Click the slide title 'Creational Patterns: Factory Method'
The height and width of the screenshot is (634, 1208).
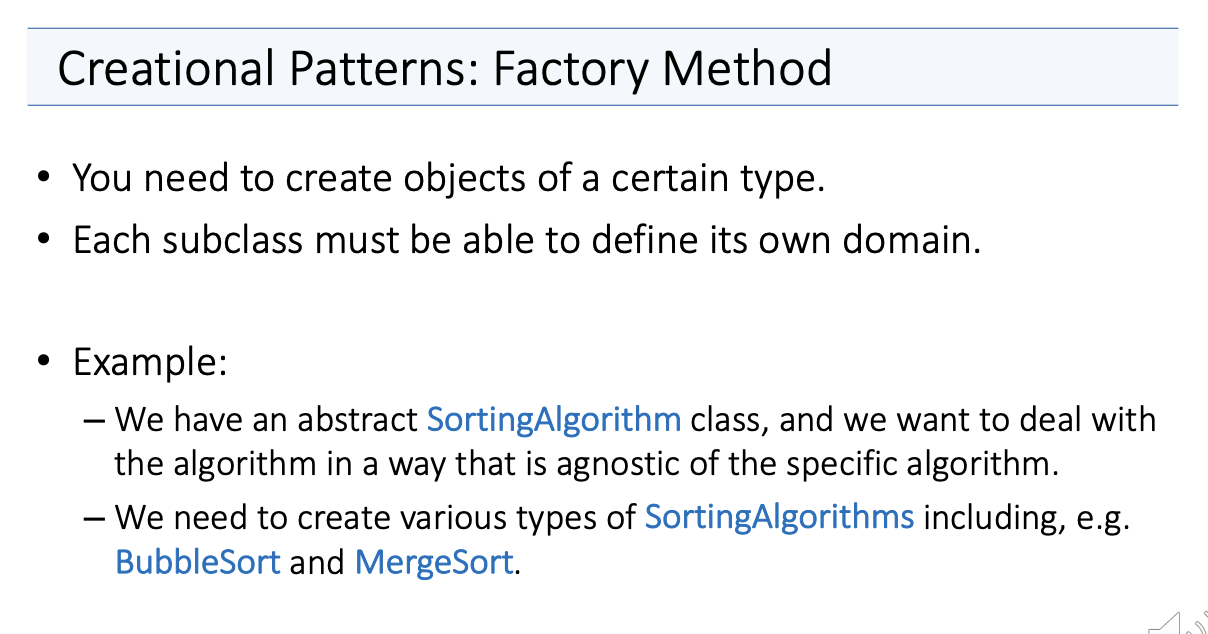(x=445, y=69)
